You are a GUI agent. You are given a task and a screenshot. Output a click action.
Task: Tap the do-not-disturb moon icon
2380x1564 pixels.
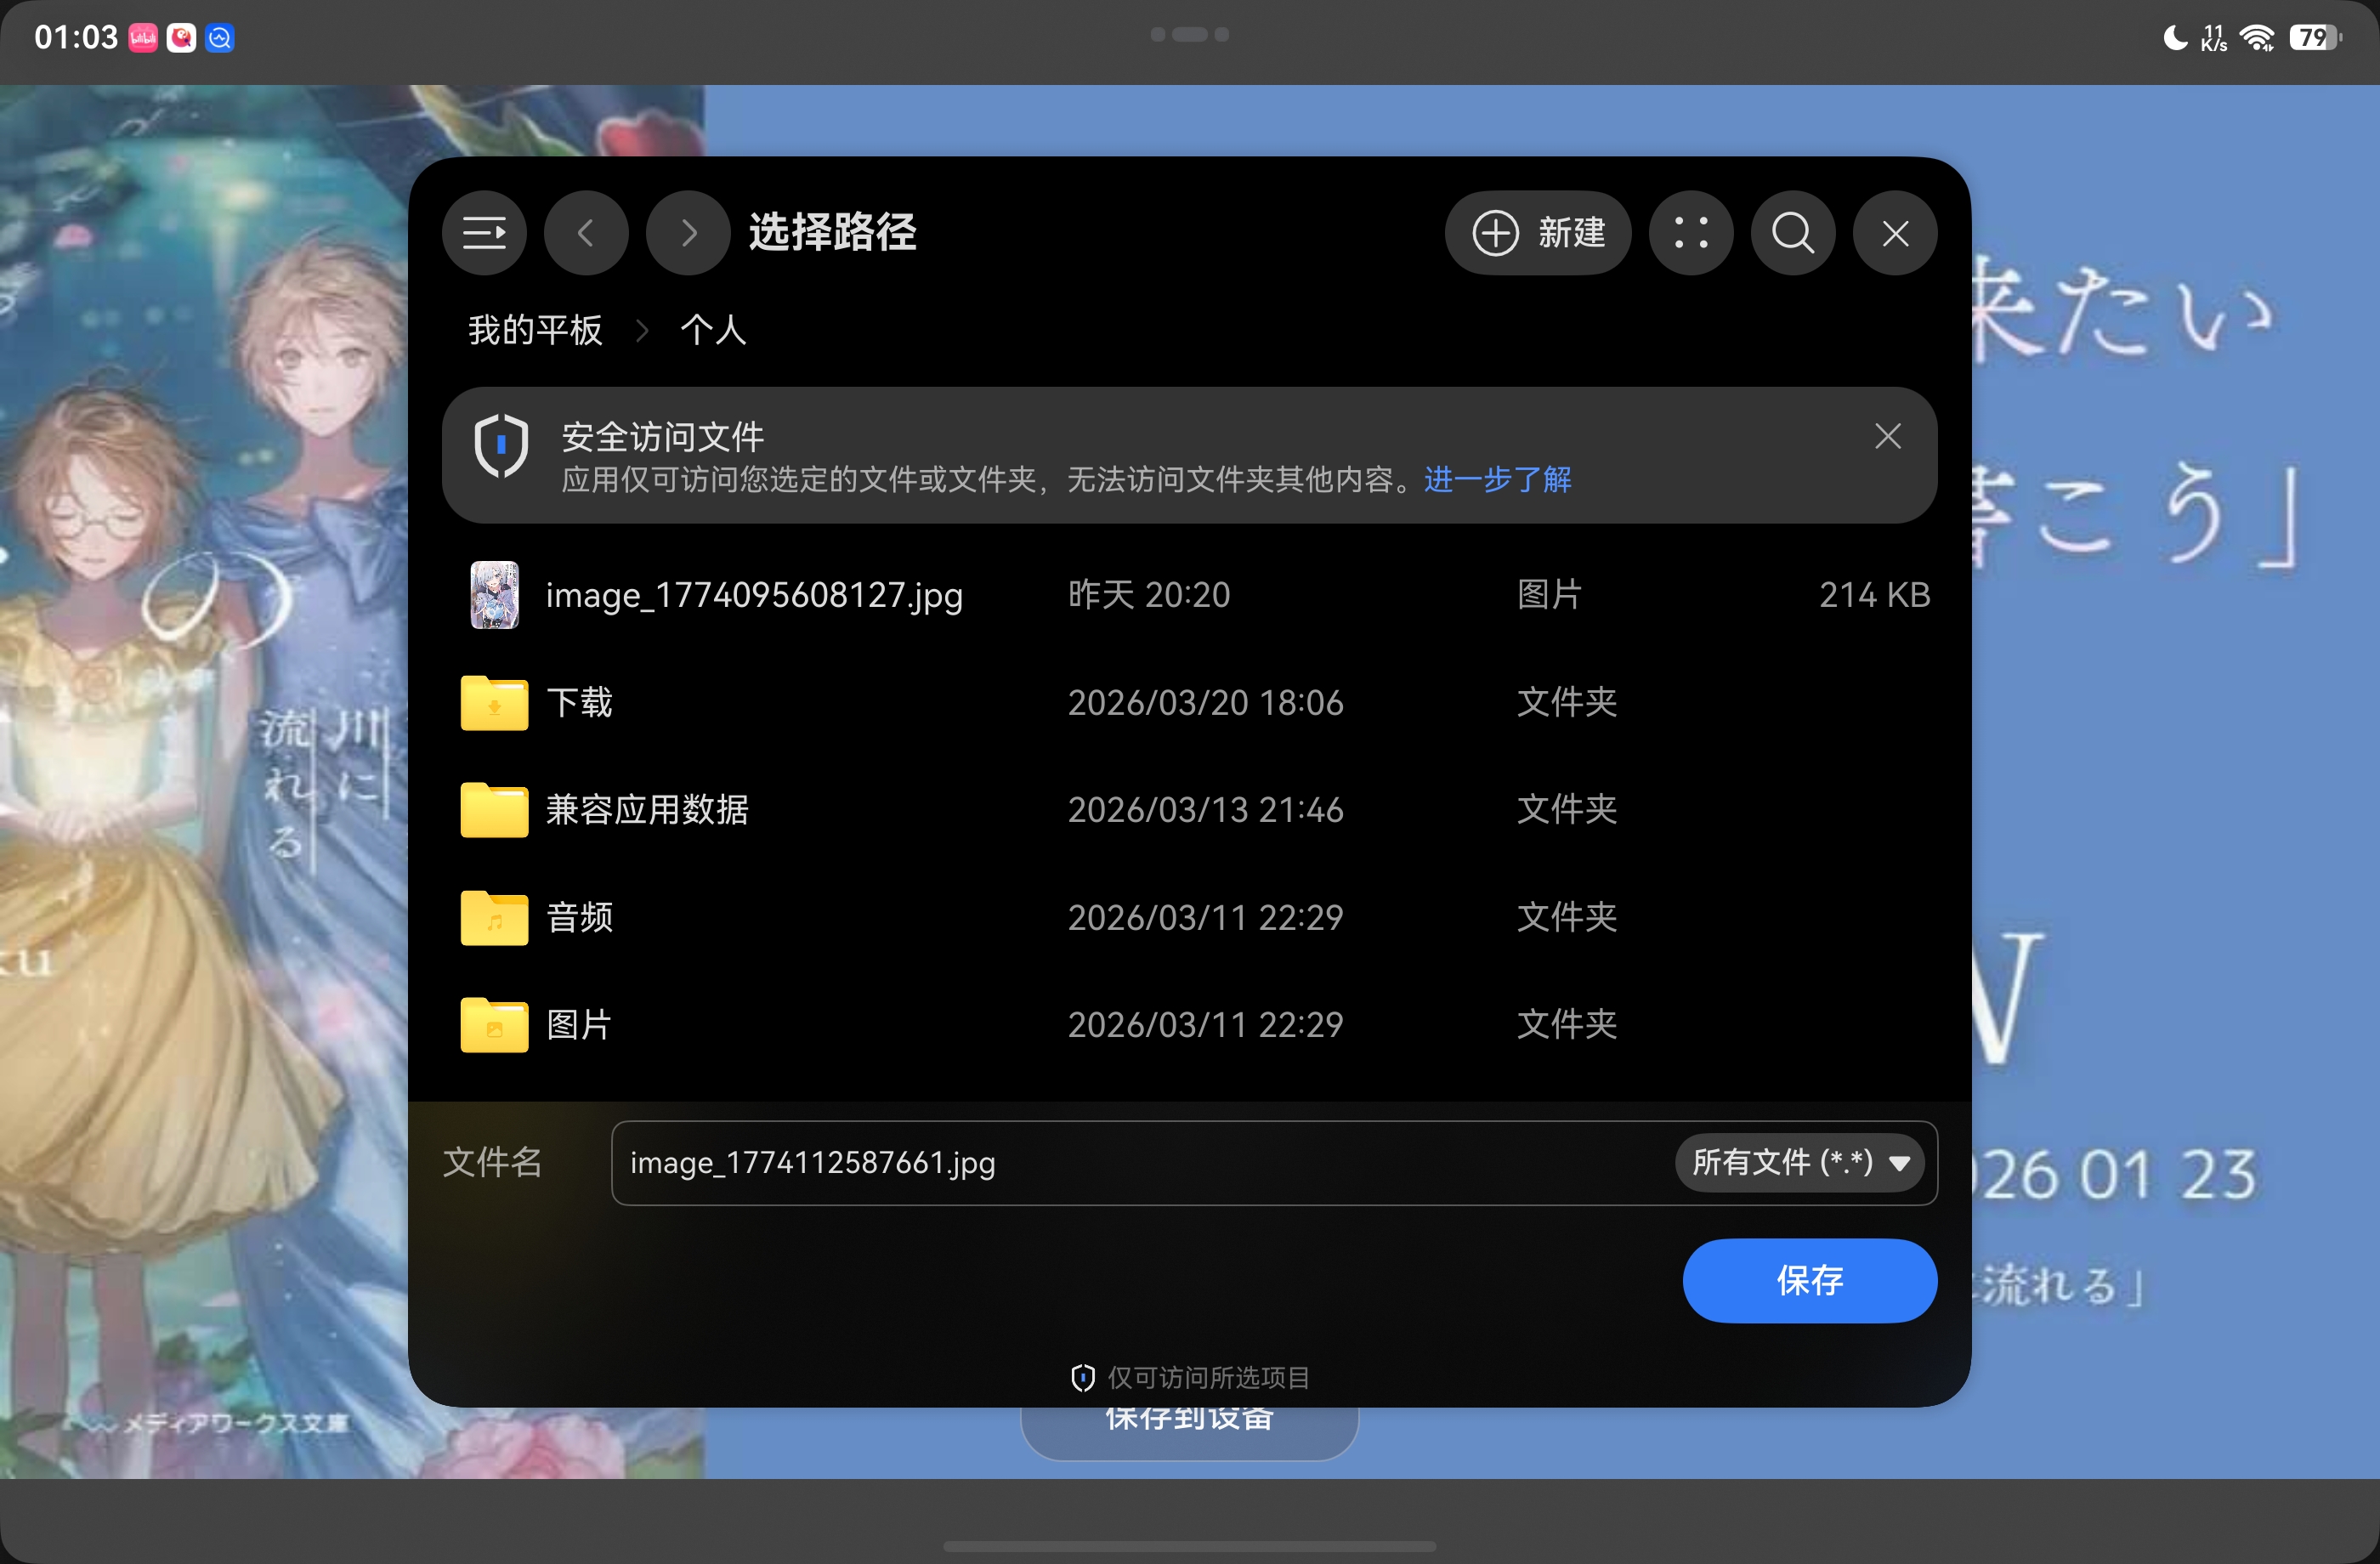[2174, 38]
